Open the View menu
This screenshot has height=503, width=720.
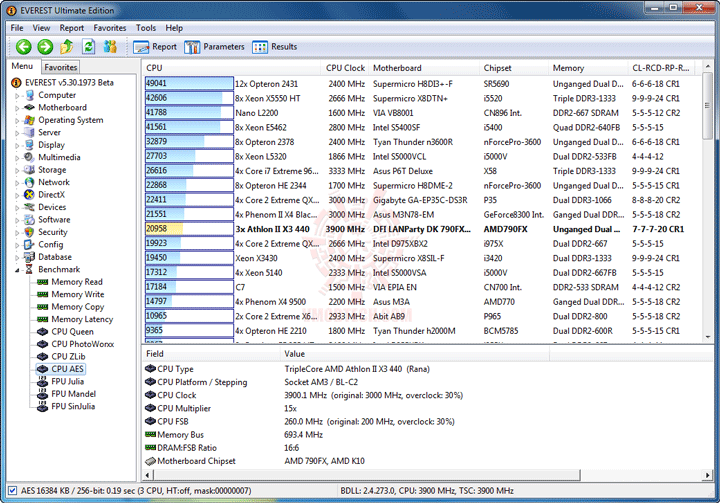point(41,28)
